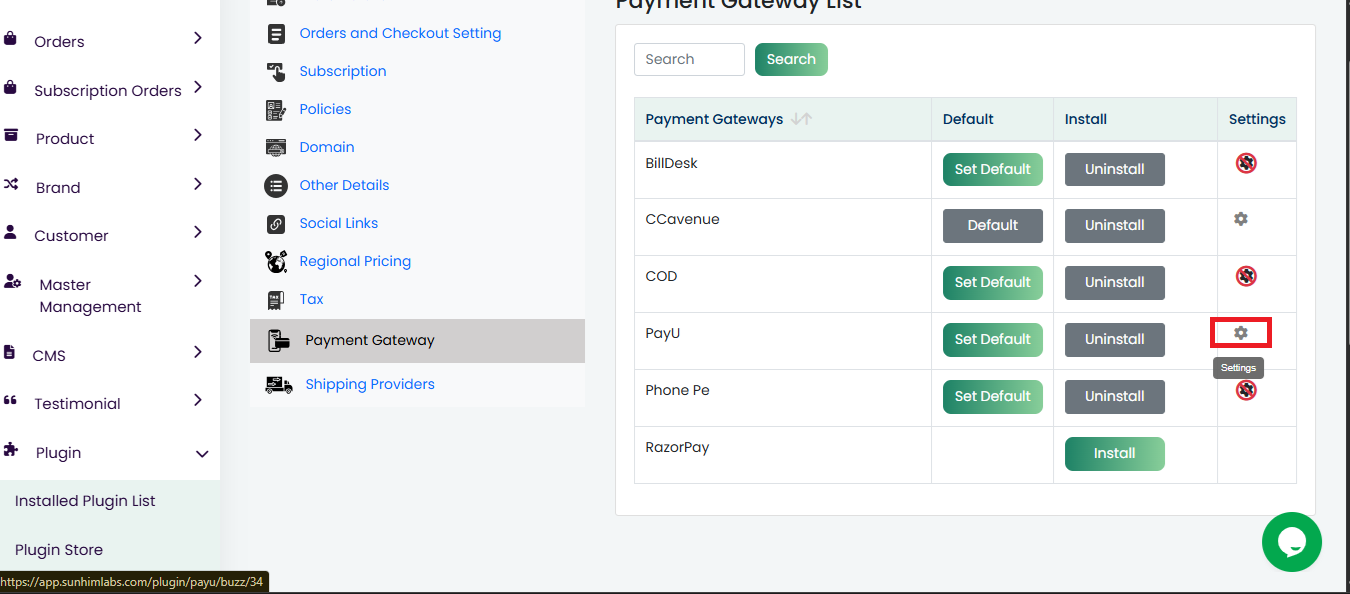Uninstall the Phone Pe gateway
Viewport: 1350px width, 594px height.
pyautogui.click(x=1114, y=397)
